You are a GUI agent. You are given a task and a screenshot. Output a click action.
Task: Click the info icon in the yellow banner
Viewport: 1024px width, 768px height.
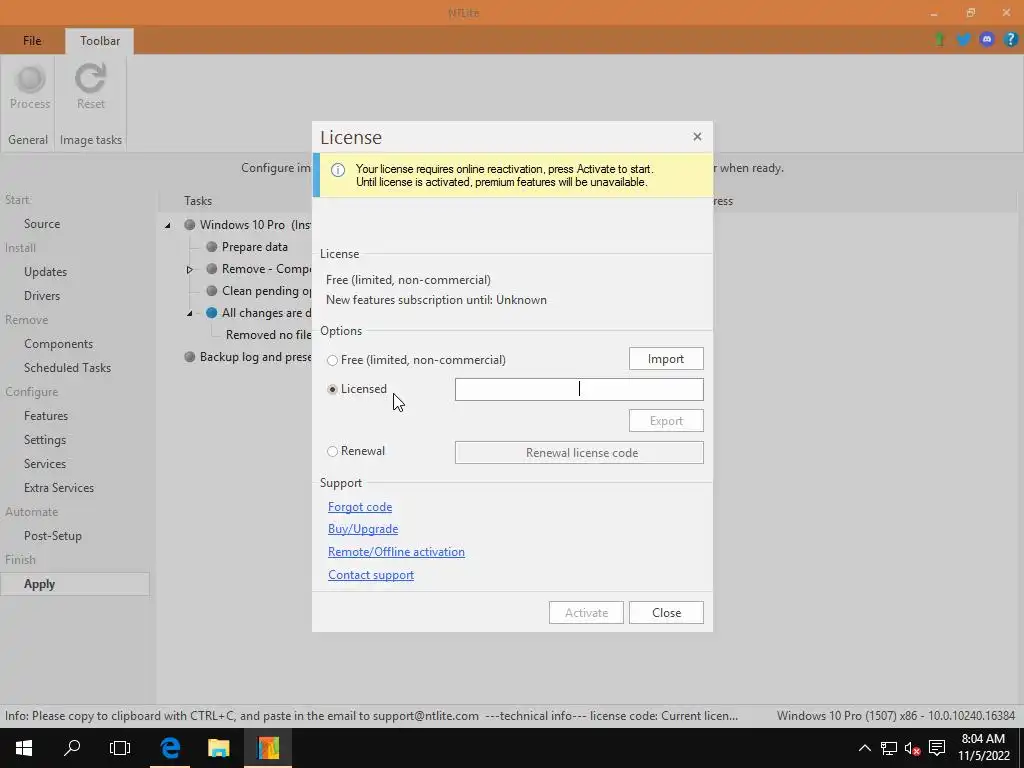pos(338,170)
